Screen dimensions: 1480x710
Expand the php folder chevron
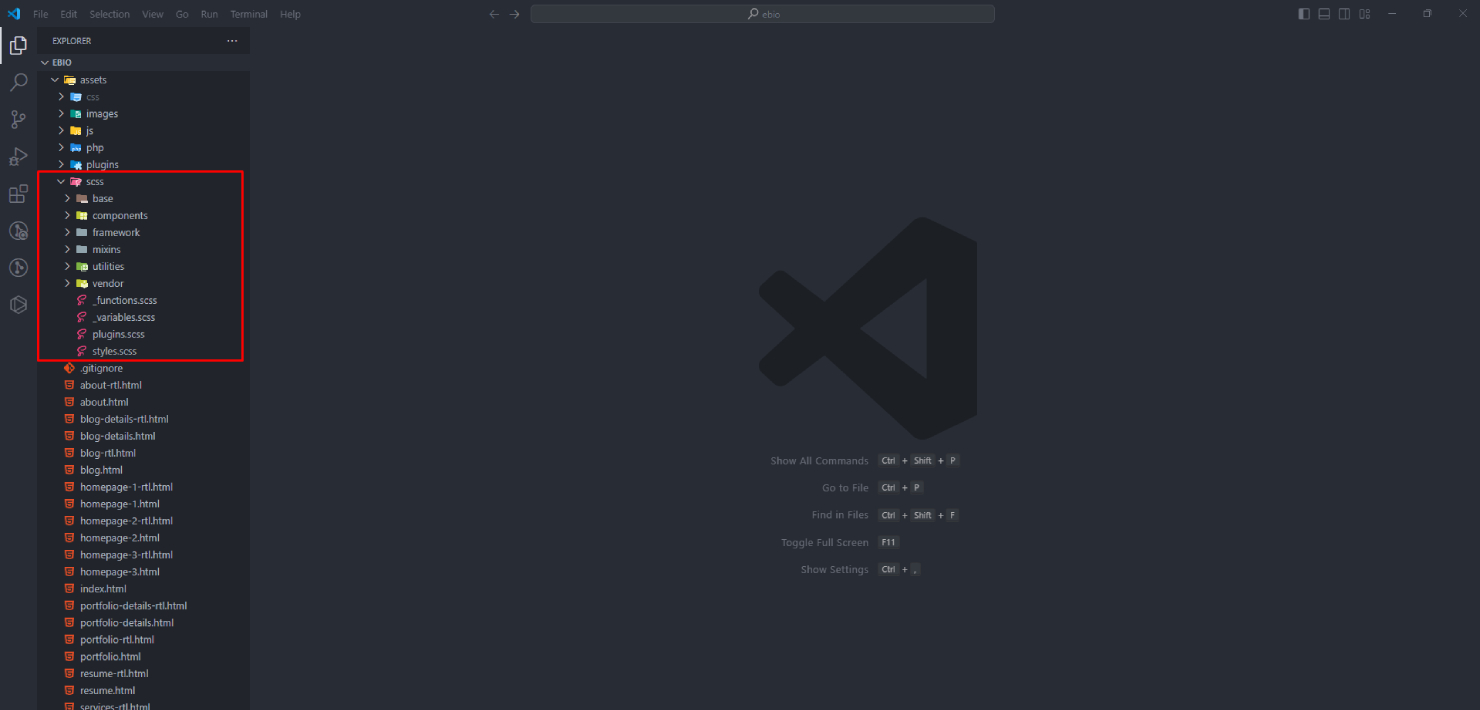tap(61, 148)
